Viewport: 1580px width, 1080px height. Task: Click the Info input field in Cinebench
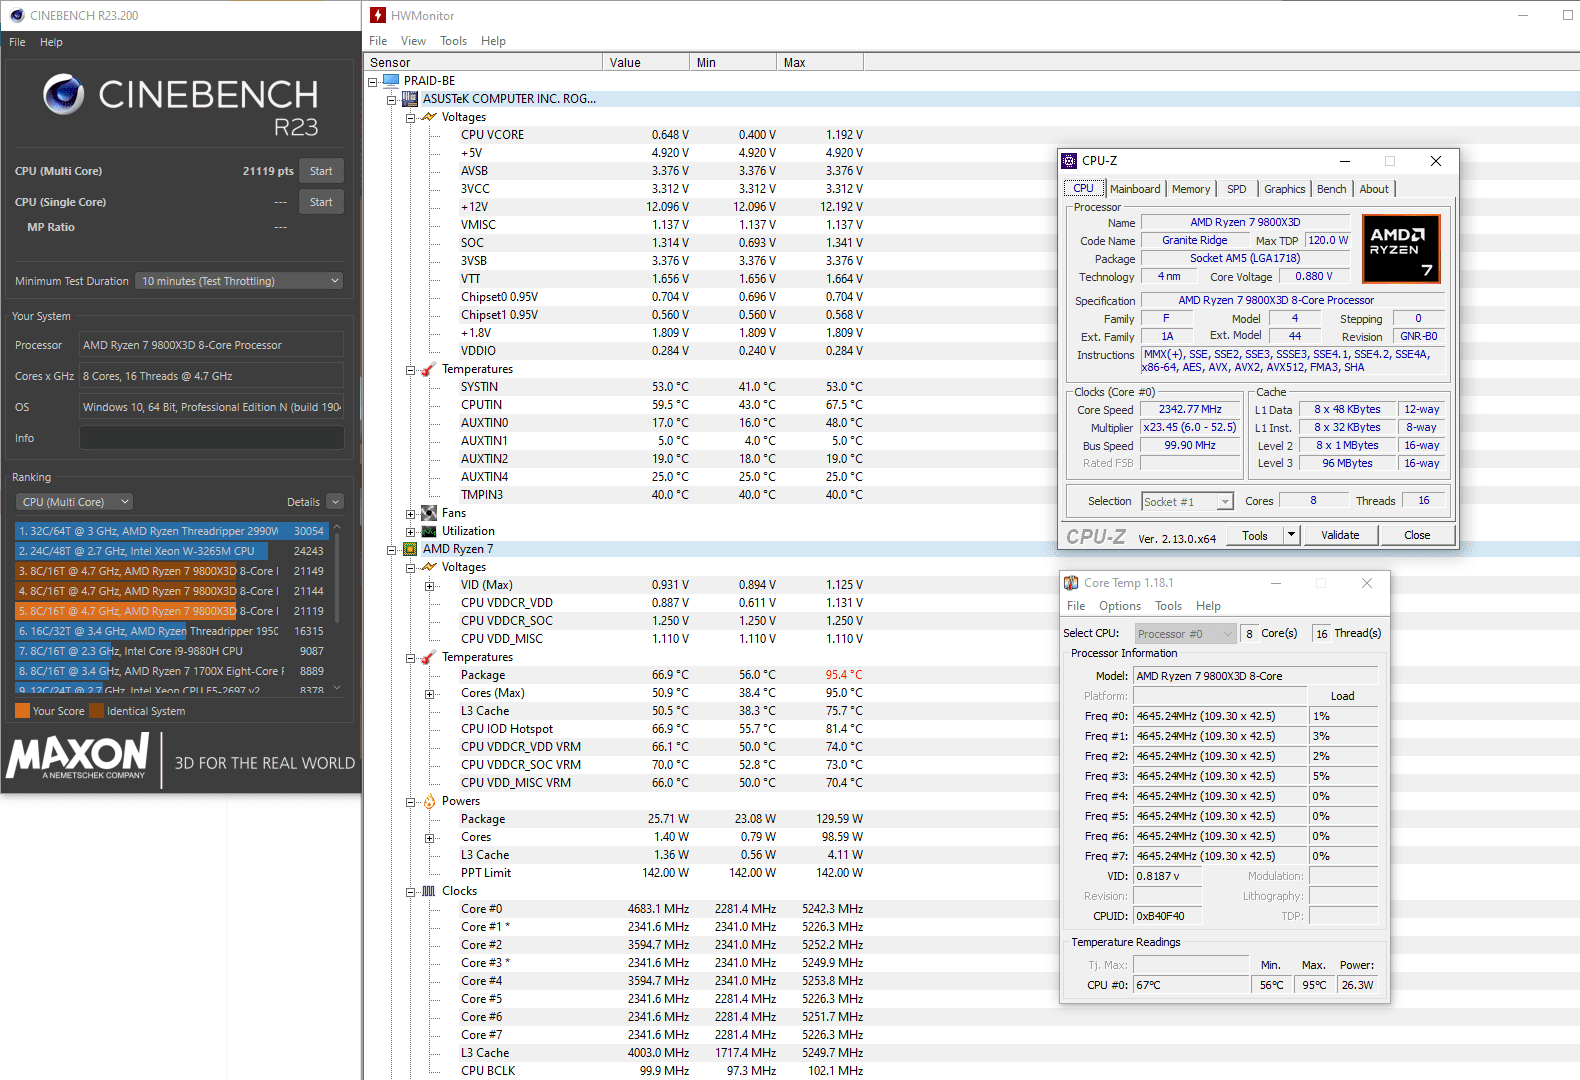[x=211, y=438]
